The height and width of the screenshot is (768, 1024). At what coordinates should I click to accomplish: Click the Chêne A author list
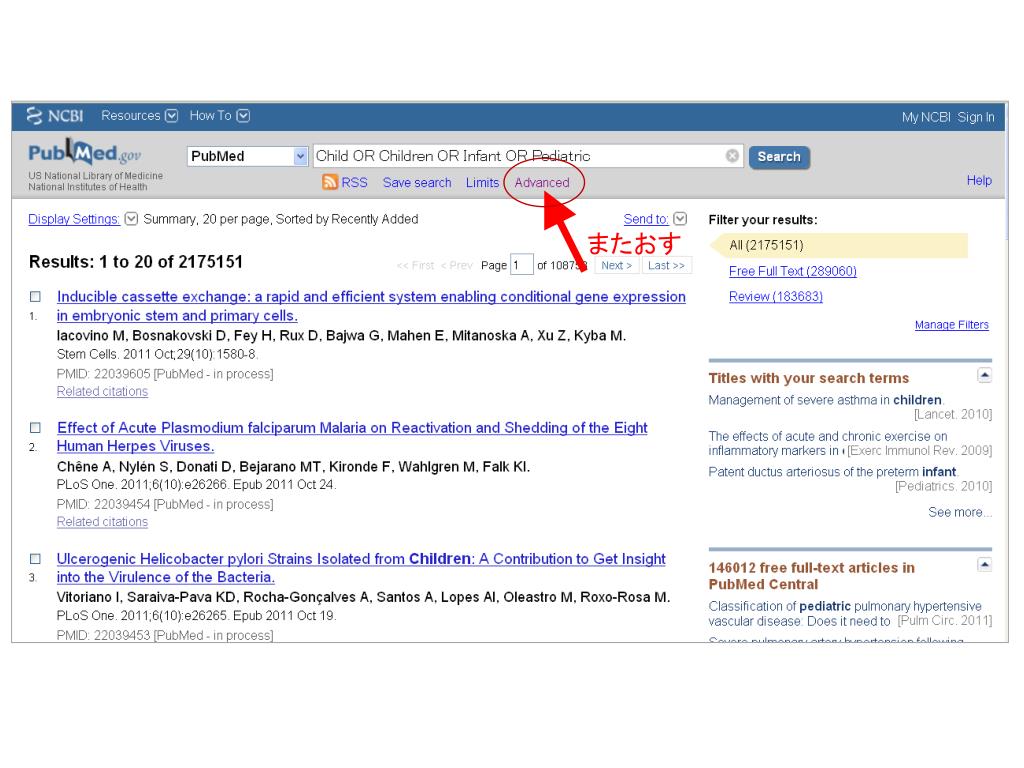(293, 467)
